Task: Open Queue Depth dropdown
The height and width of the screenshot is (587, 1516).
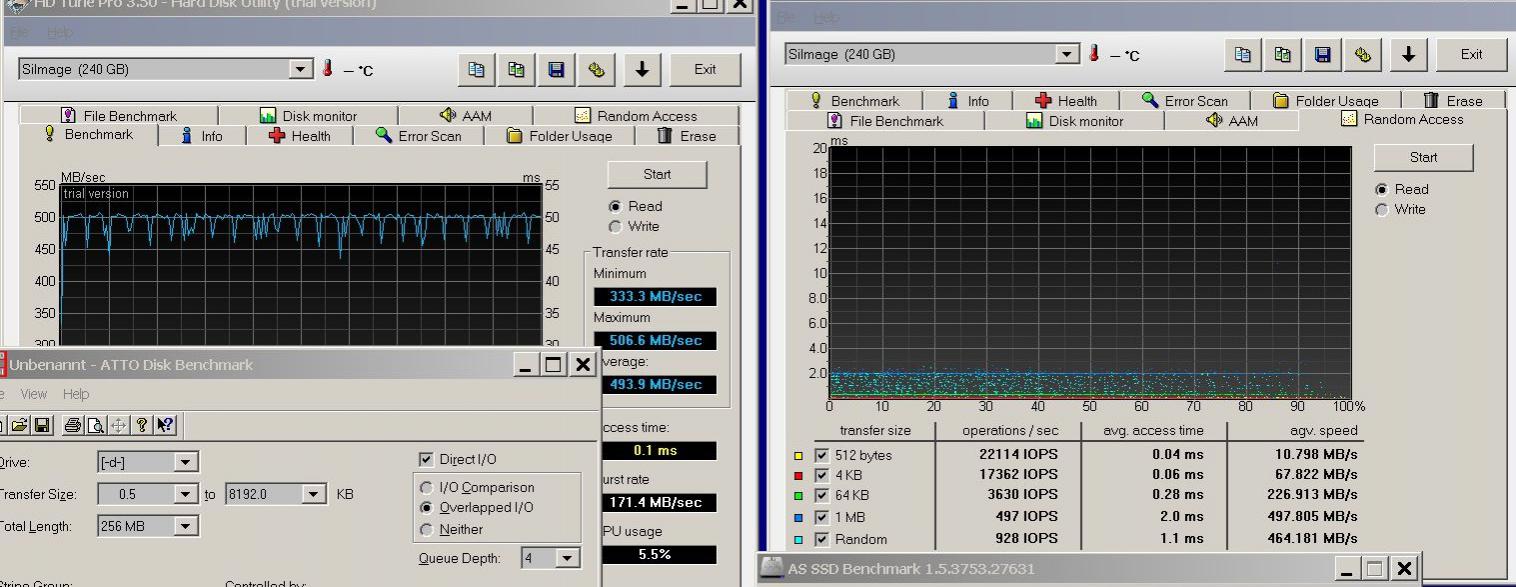Action: pos(568,558)
